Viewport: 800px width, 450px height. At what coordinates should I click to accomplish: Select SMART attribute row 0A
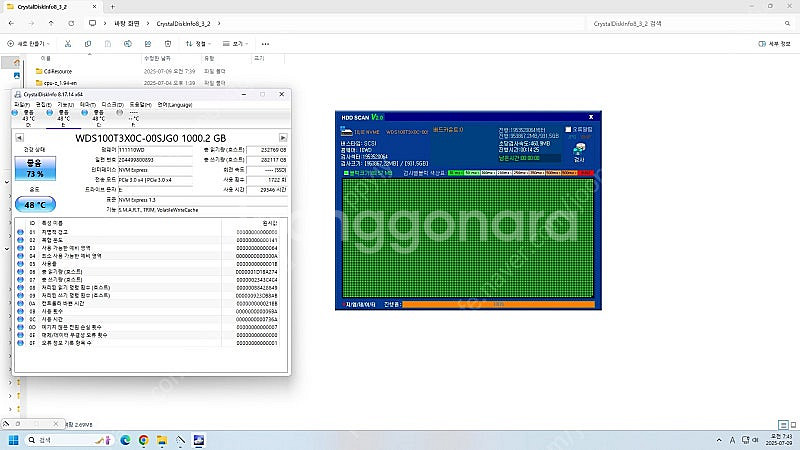point(148,304)
